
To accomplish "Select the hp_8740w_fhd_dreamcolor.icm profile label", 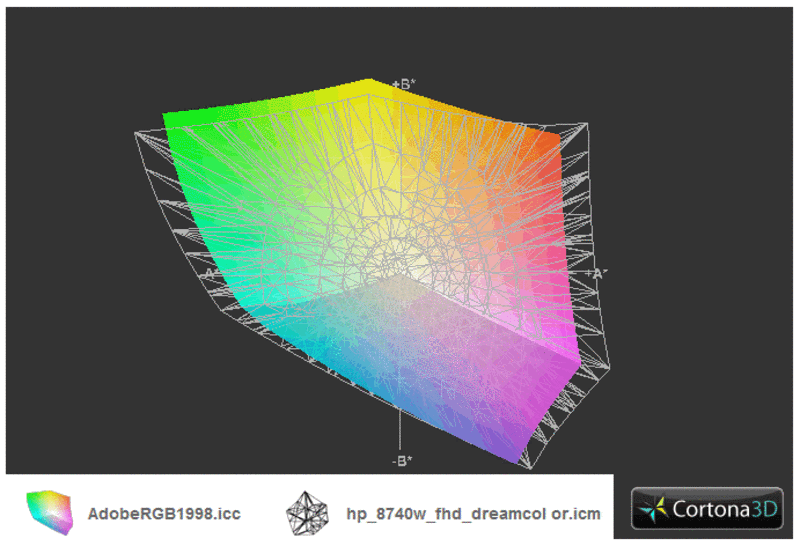I will (x=476, y=514).
